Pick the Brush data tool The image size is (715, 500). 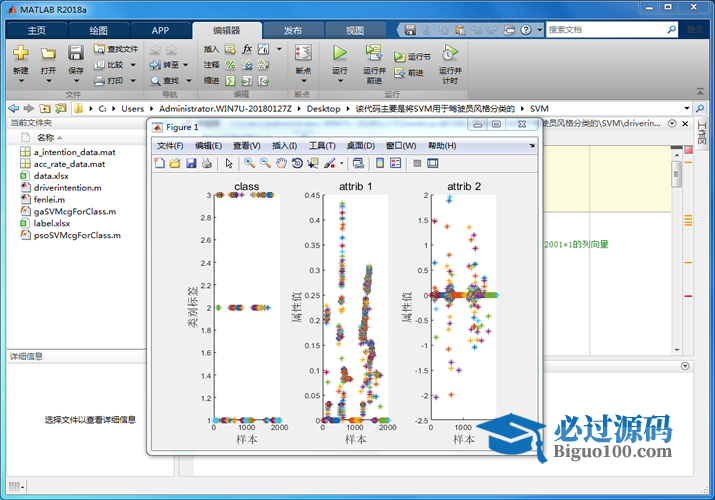click(x=330, y=163)
